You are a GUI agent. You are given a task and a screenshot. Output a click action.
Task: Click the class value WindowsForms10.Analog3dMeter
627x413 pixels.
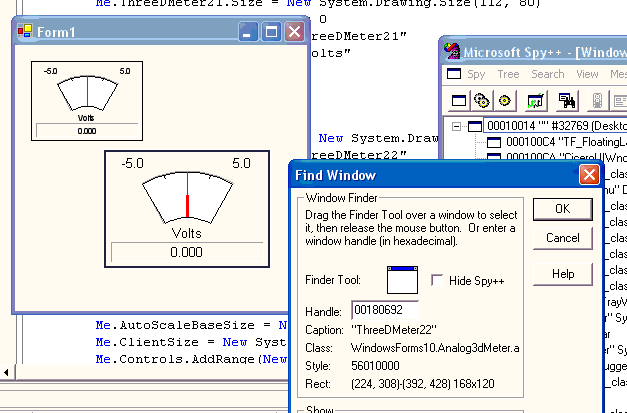click(x=435, y=348)
